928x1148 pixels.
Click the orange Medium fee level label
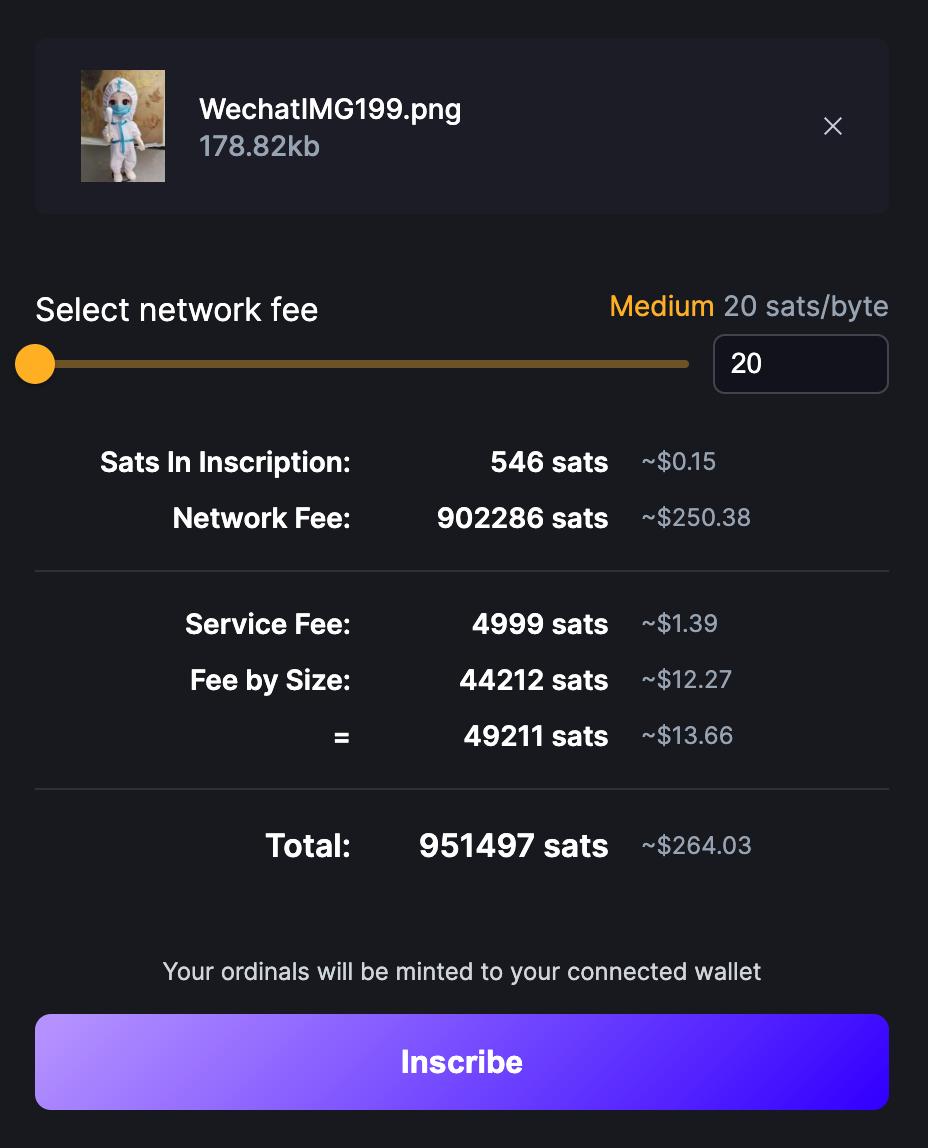coord(661,306)
